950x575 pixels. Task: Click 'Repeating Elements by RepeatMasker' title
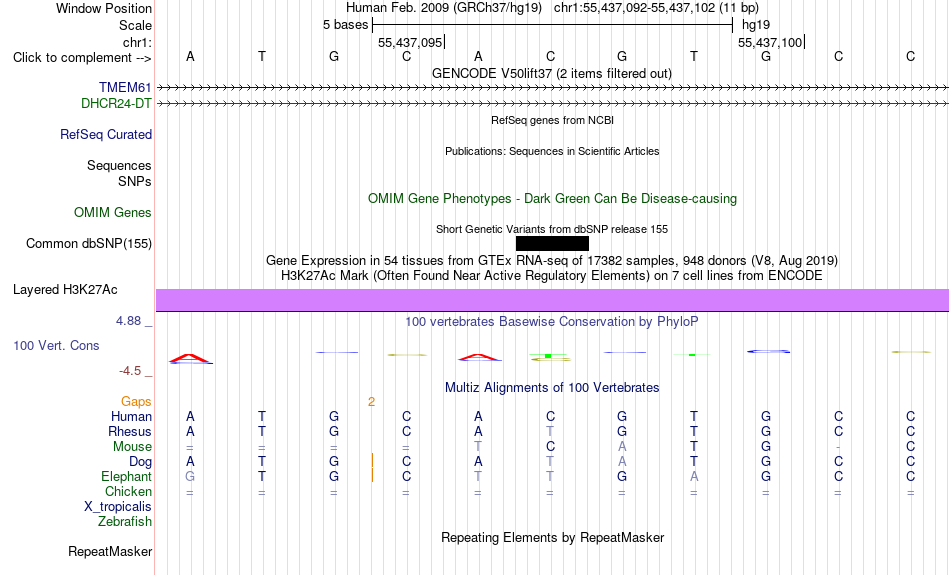click(553, 537)
